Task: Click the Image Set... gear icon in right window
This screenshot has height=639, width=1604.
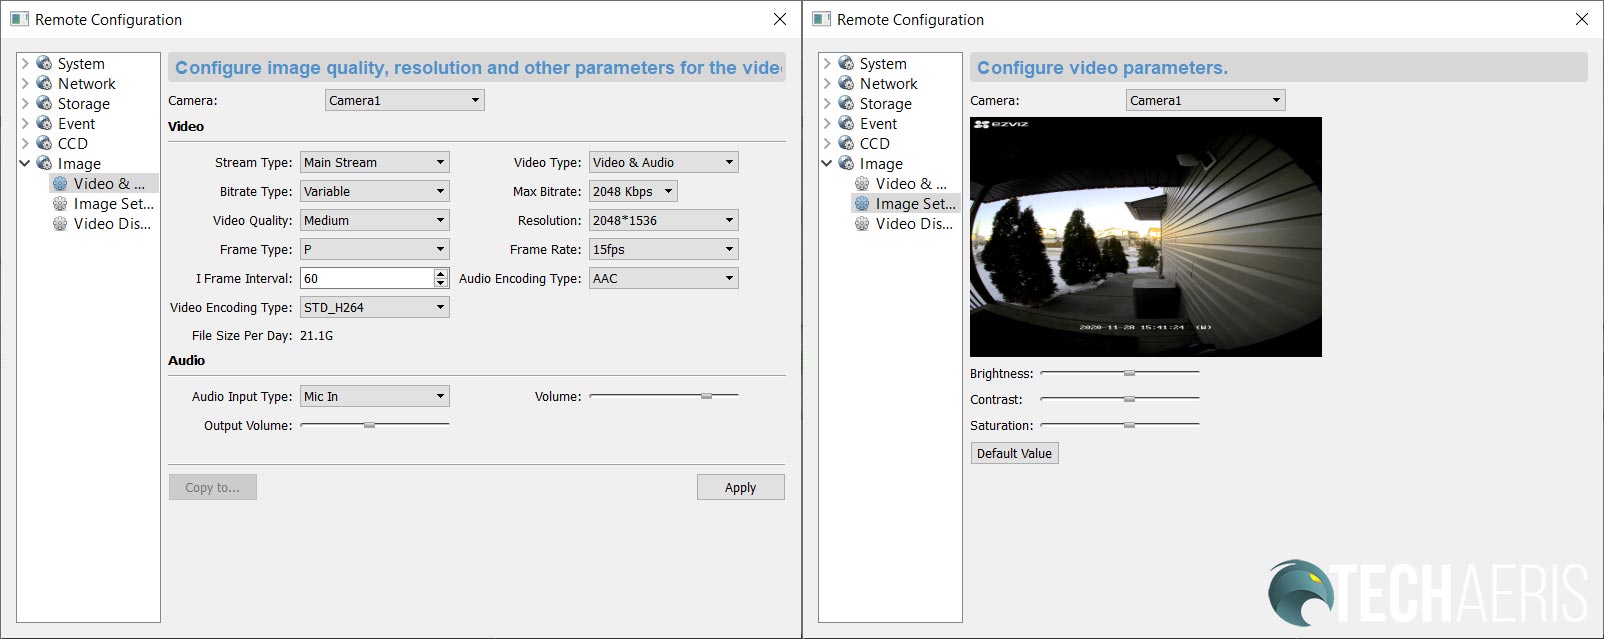Action: [x=862, y=203]
